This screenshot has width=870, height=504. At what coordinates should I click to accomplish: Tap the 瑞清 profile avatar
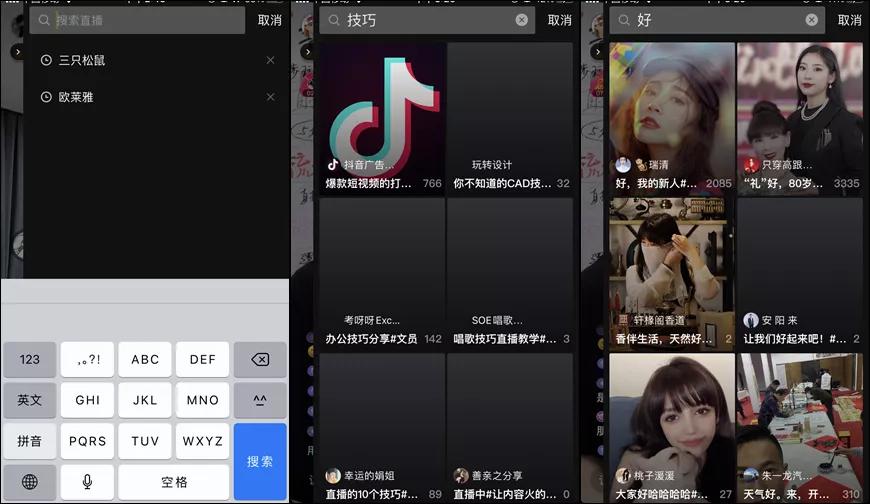(623, 164)
